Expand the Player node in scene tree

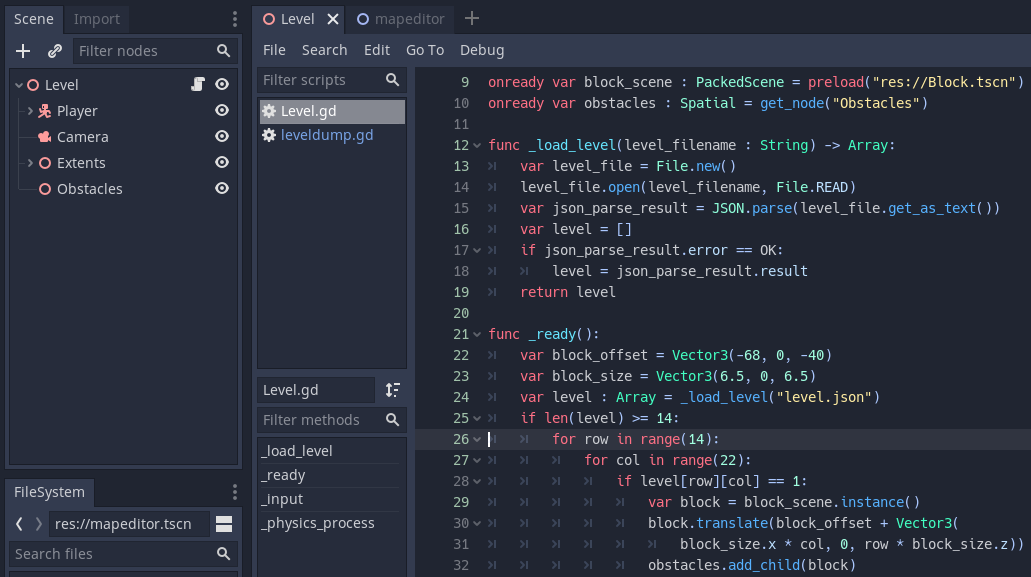30,111
